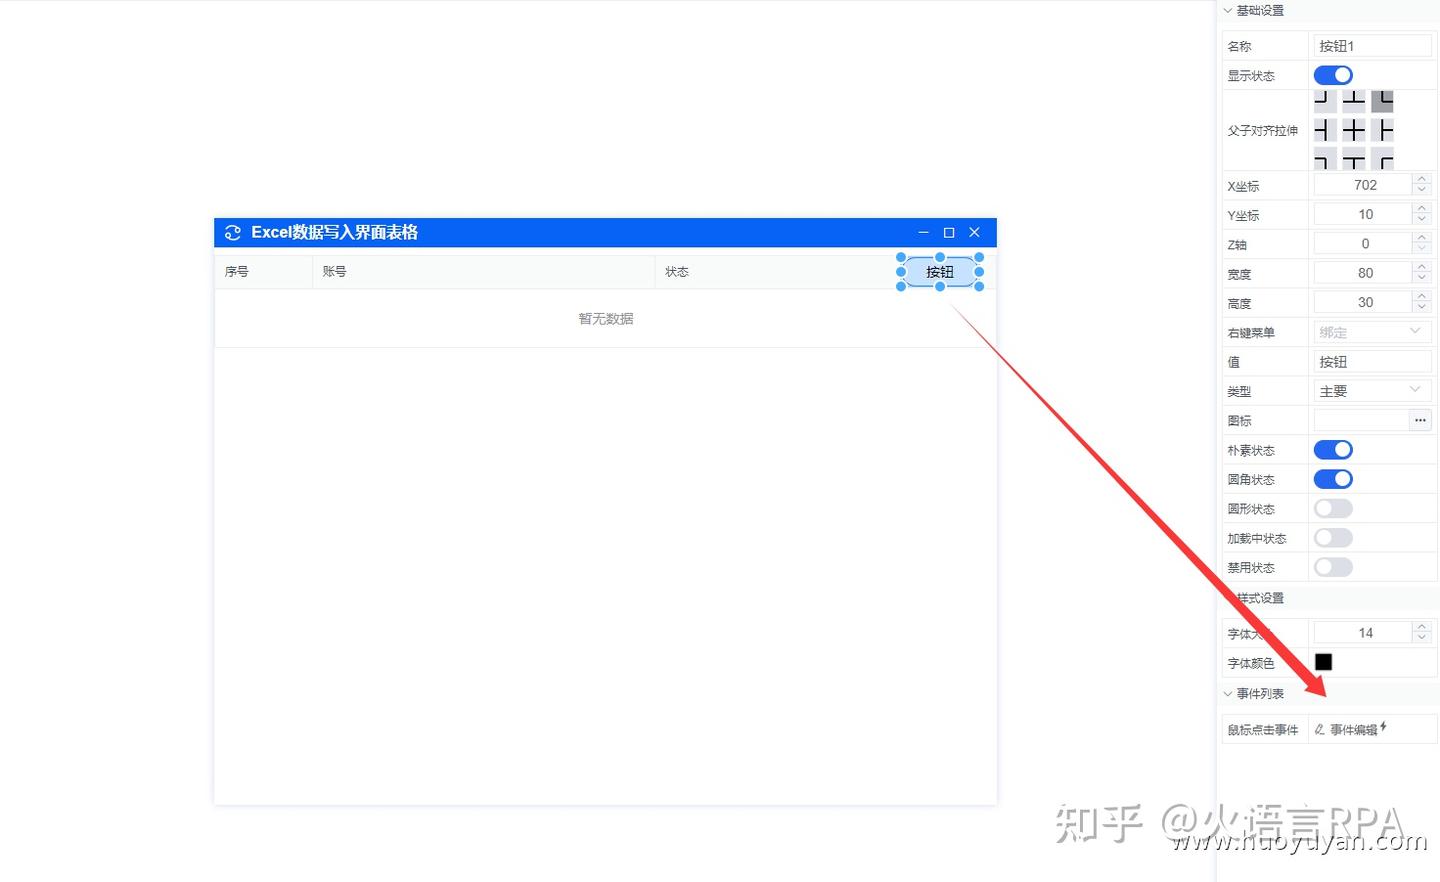The width and height of the screenshot is (1440, 882).
Task: Click the 宽度 field showing 80
Action: pos(1363,273)
